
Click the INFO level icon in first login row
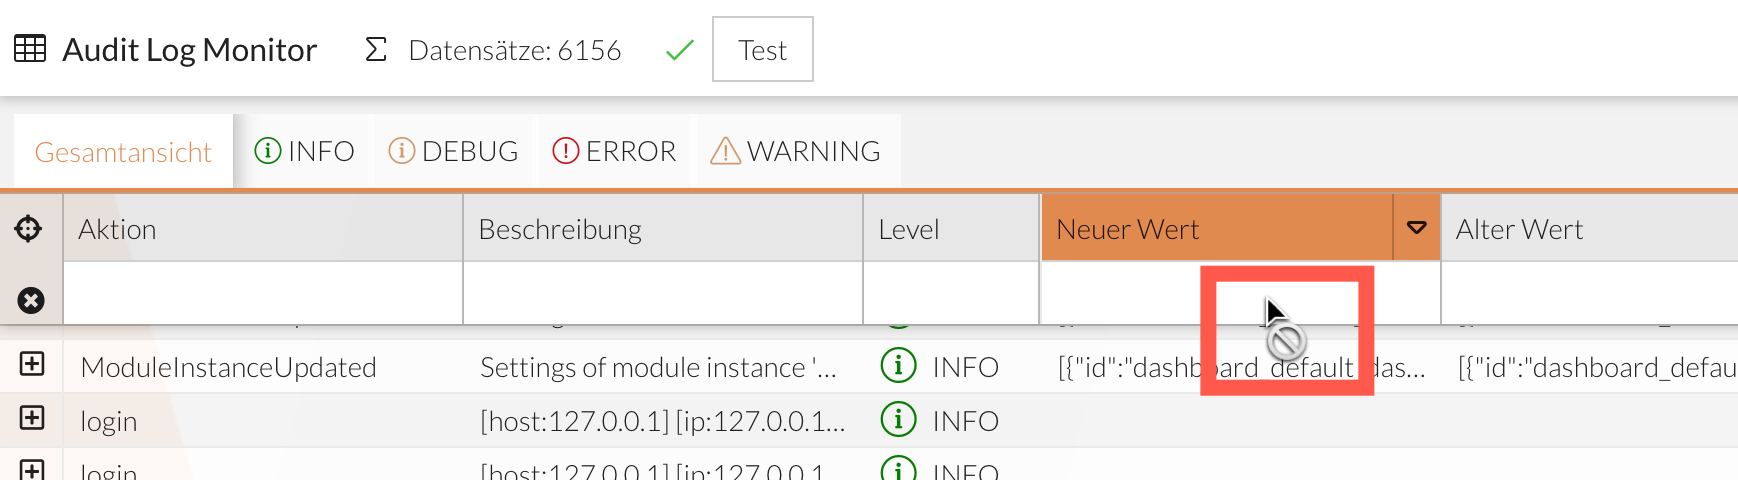(x=898, y=420)
